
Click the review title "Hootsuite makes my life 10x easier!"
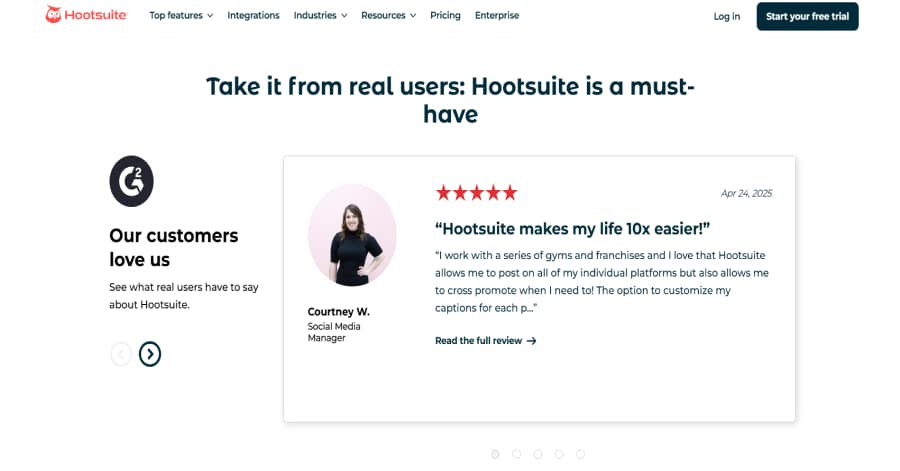pos(572,229)
